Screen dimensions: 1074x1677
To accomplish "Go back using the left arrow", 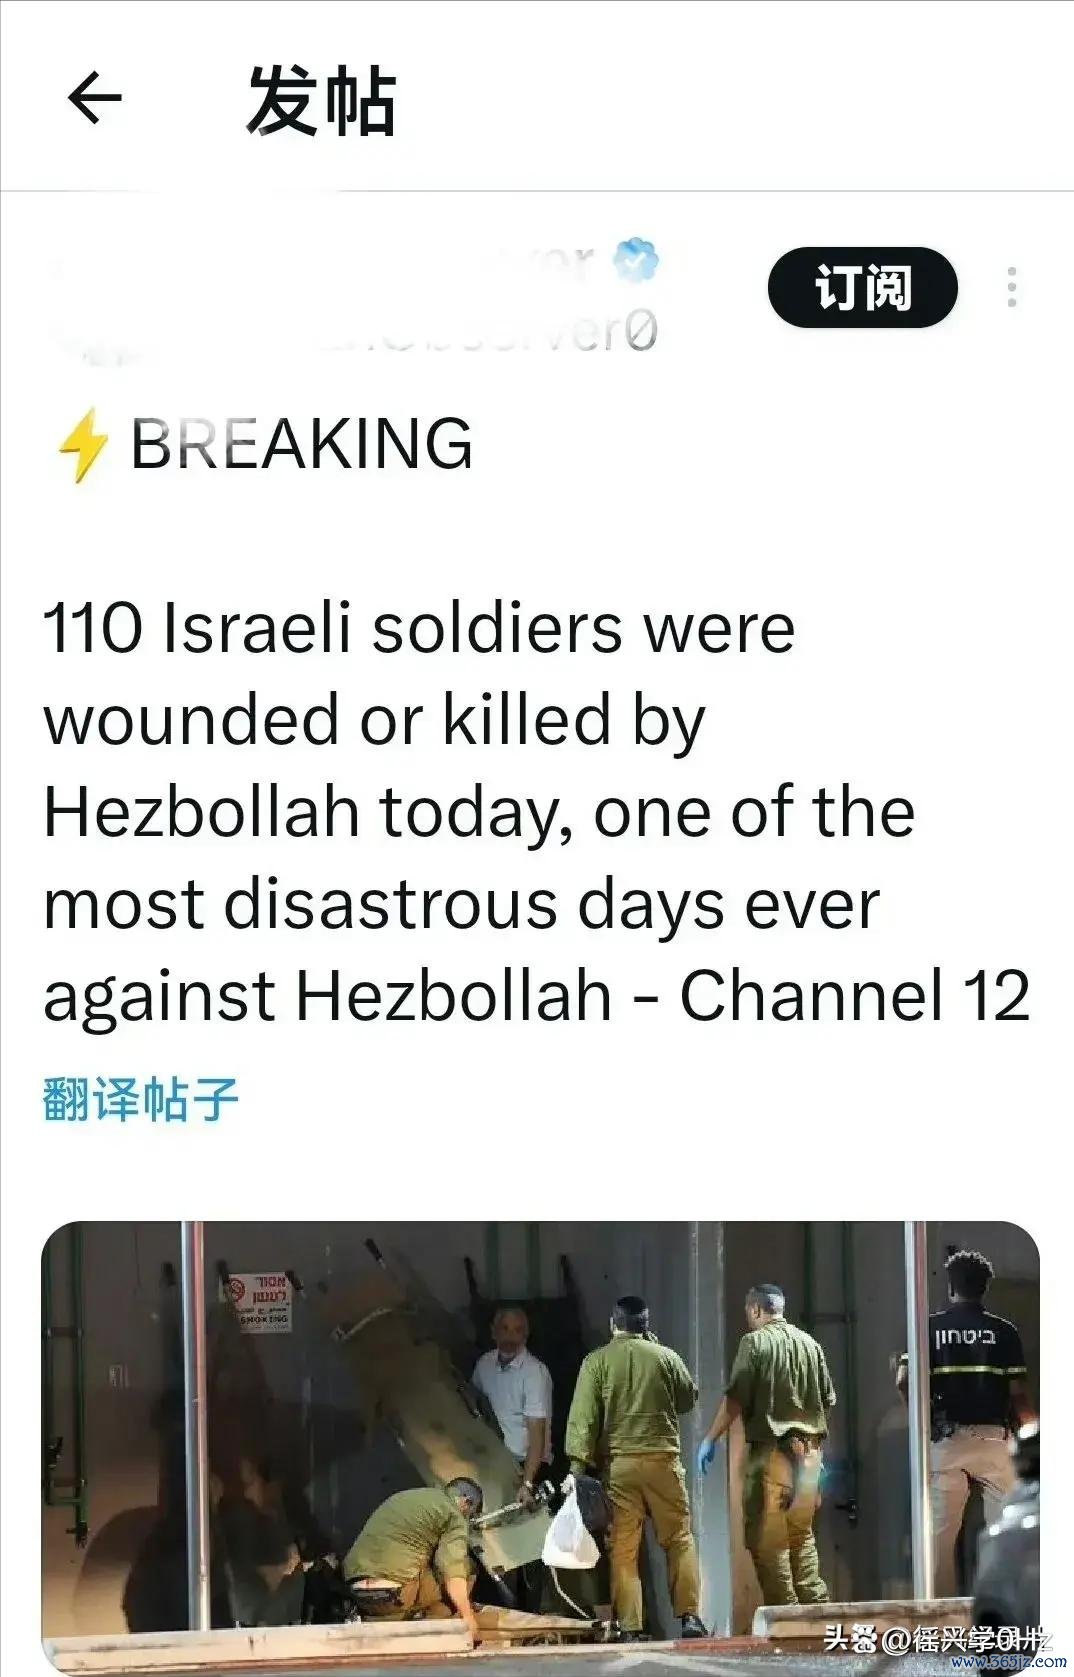I will pyautogui.click(x=94, y=98).
